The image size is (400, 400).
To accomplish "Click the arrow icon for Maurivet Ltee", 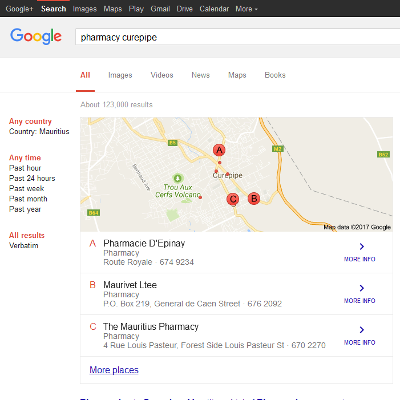I will click(362, 288).
